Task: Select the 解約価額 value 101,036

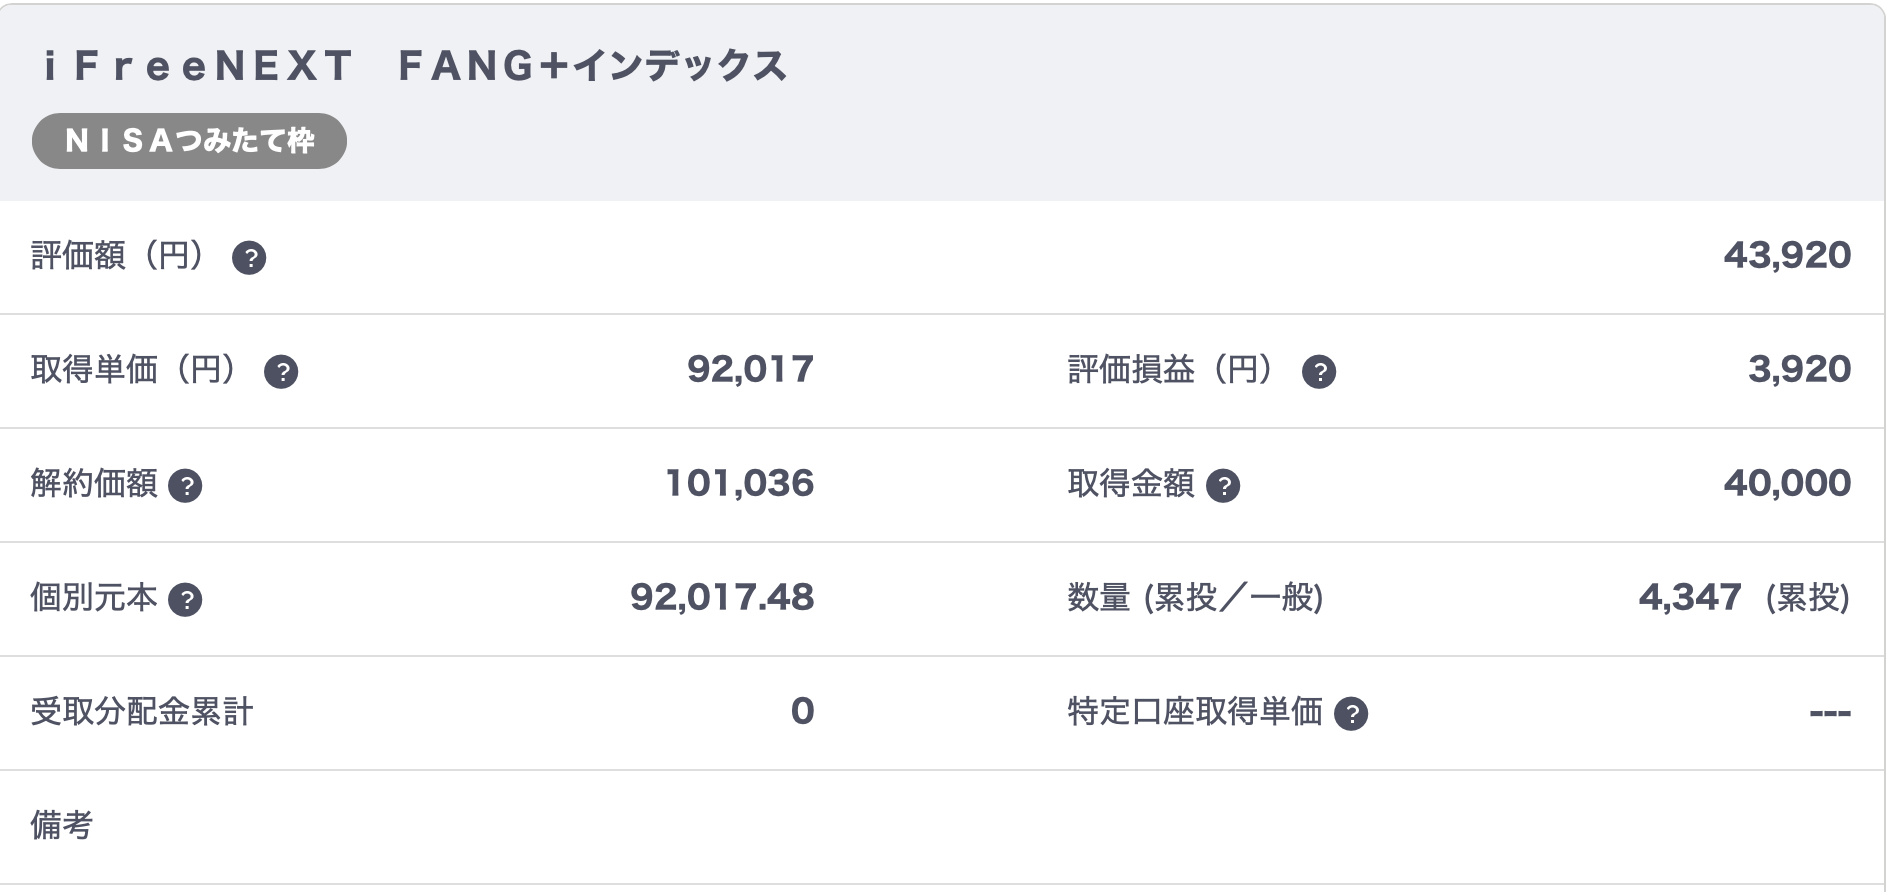Action: [x=739, y=484]
